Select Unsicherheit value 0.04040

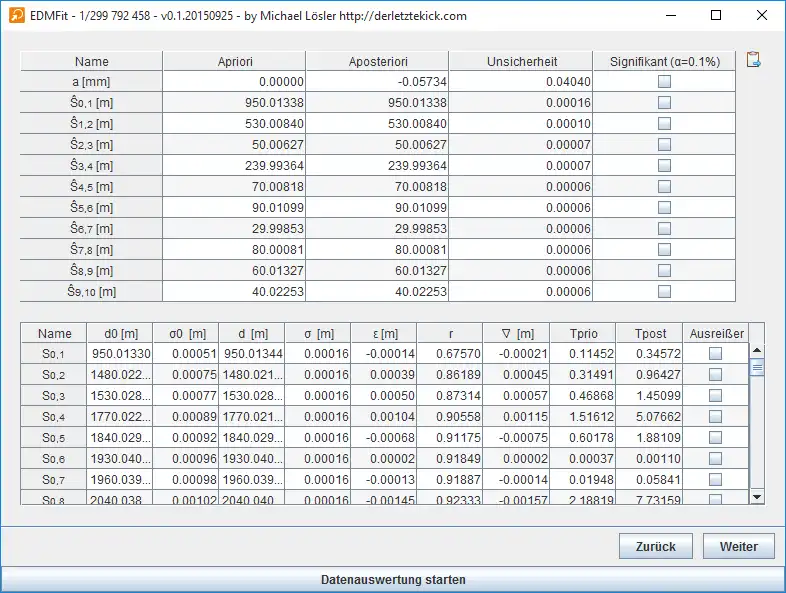tap(521, 82)
